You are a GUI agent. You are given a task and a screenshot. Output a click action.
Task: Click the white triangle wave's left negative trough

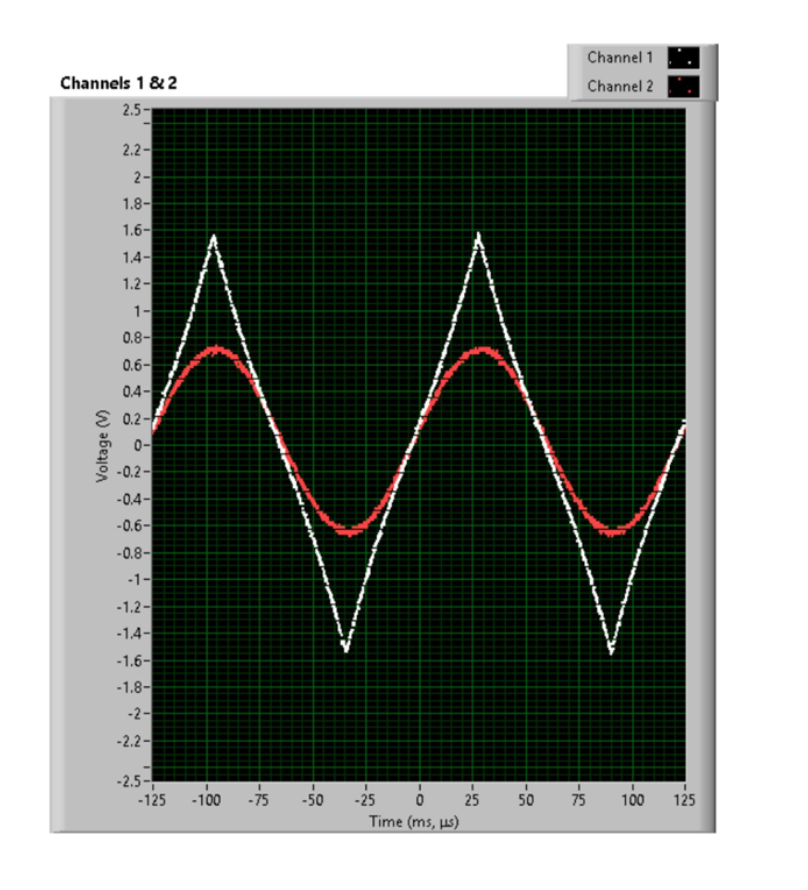pos(346,650)
